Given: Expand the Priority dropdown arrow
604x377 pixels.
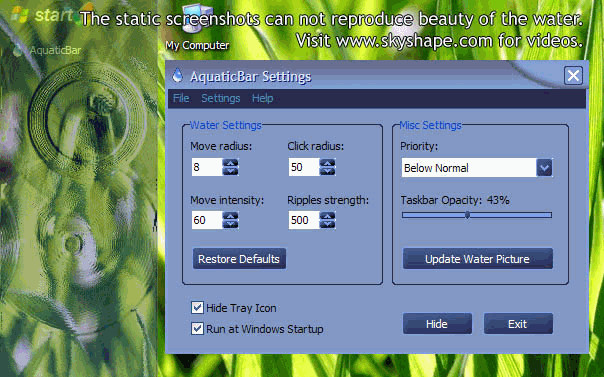Looking at the screenshot, I should point(544,168).
